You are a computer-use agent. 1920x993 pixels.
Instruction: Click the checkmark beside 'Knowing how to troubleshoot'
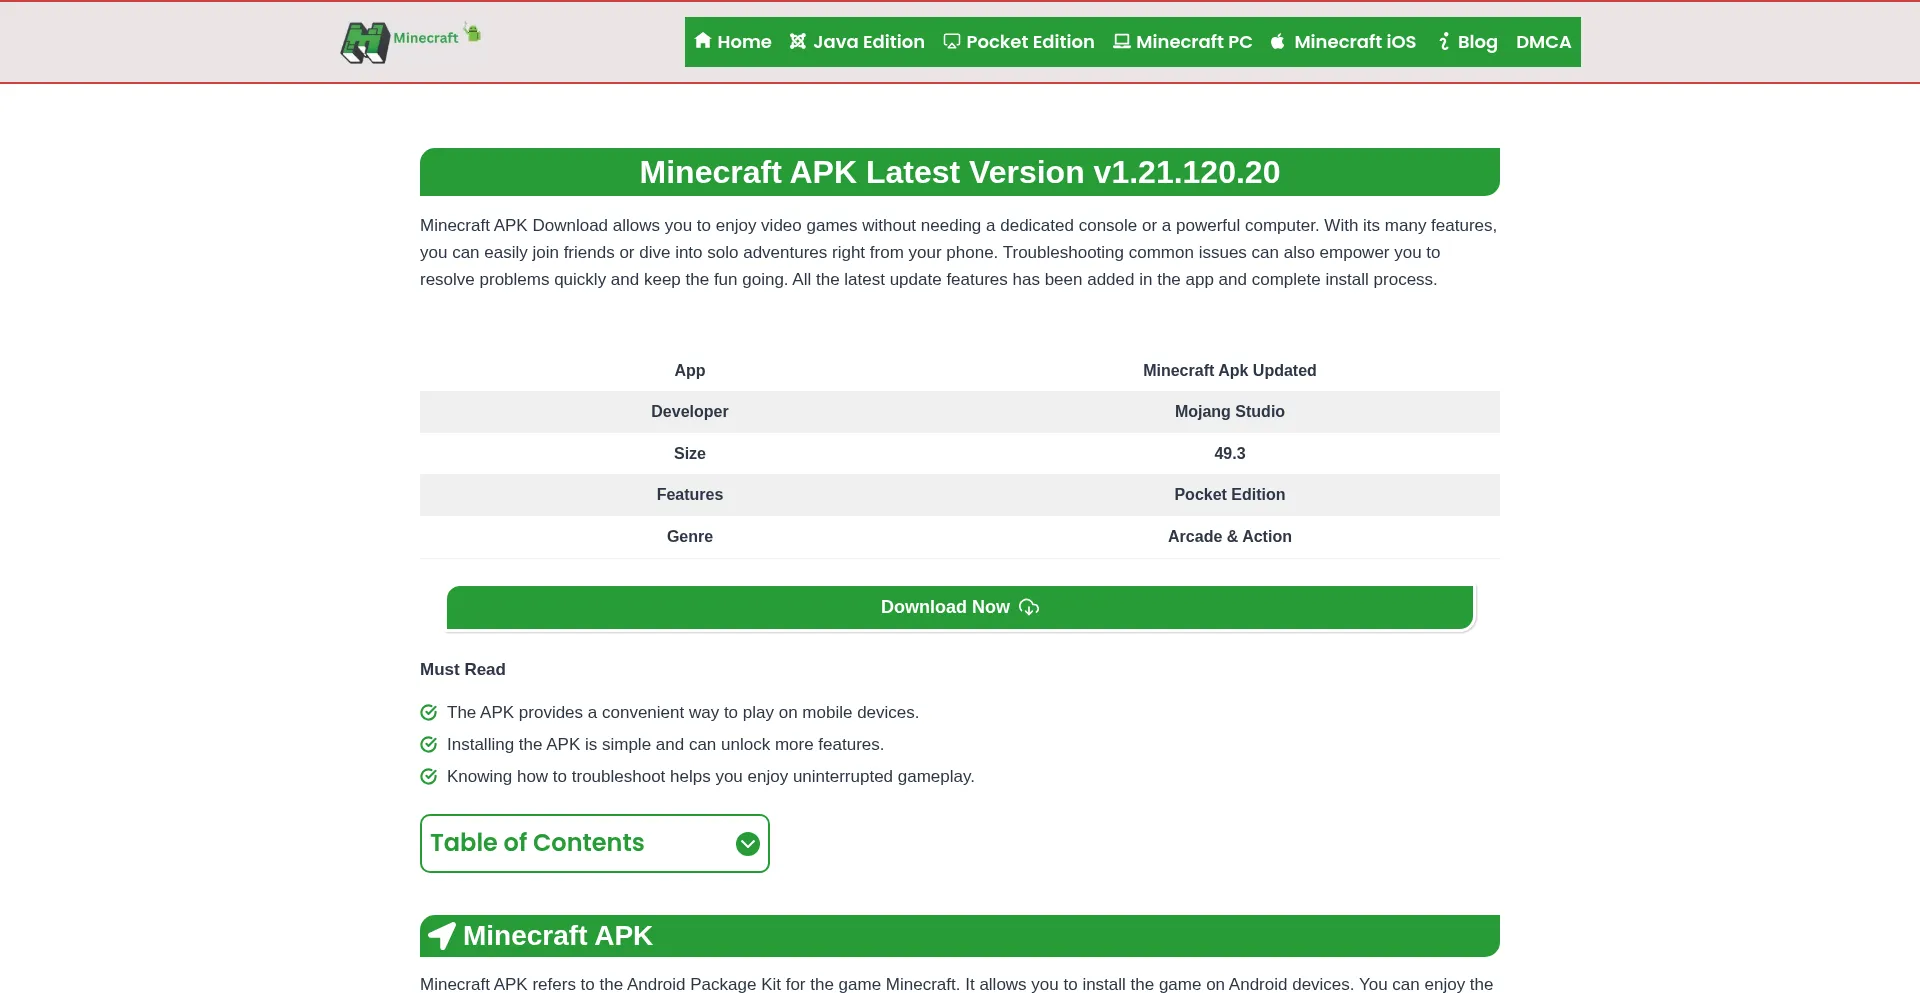pyautogui.click(x=429, y=777)
